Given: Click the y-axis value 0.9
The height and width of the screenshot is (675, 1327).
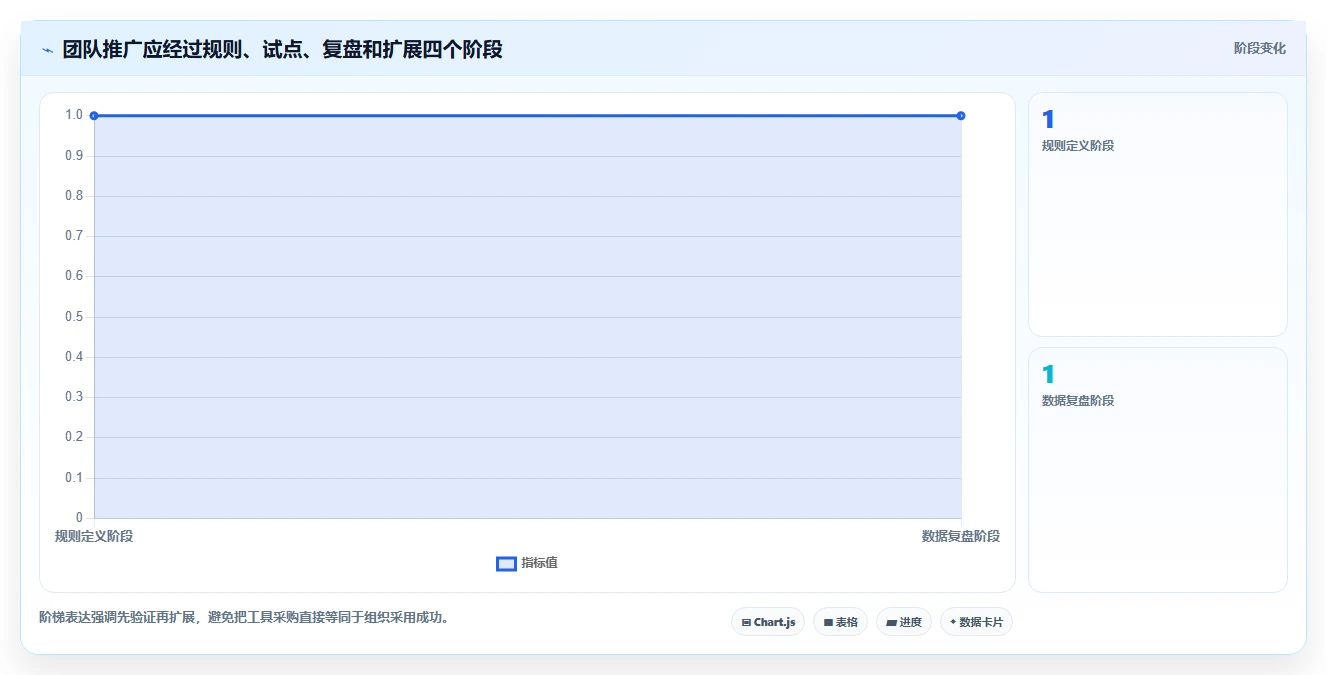Looking at the screenshot, I should point(74,156).
